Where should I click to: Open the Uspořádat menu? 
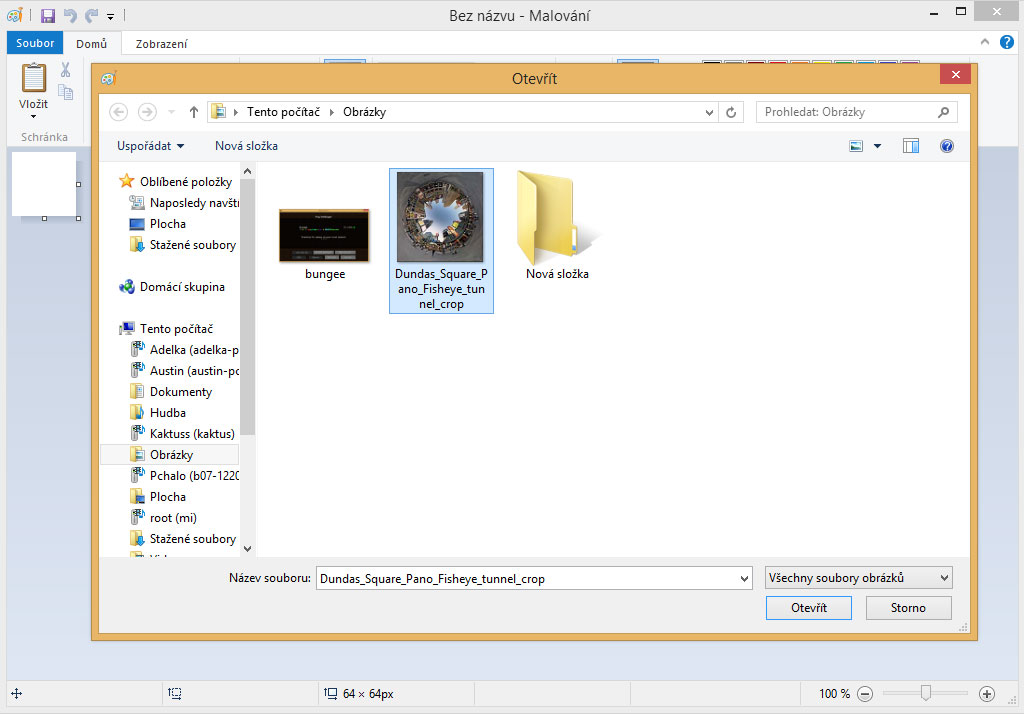(150, 146)
